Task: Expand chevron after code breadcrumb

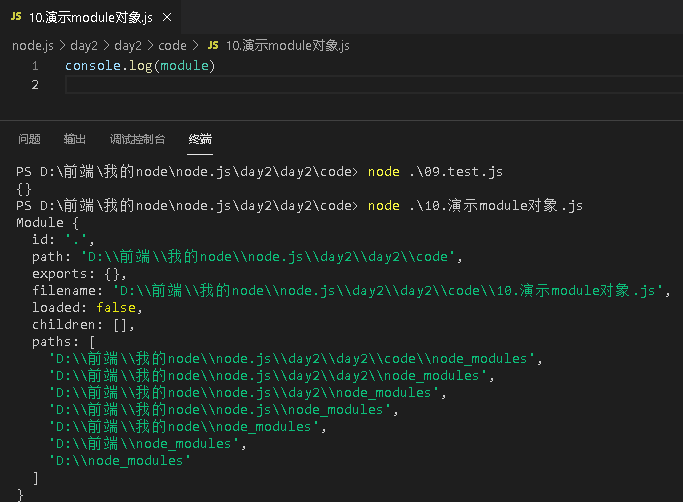Action: tap(195, 46)
